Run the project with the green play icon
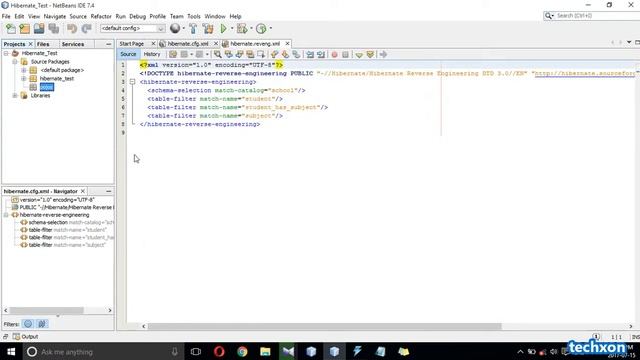This screenshot has height=360, width=640. [223, 29]
